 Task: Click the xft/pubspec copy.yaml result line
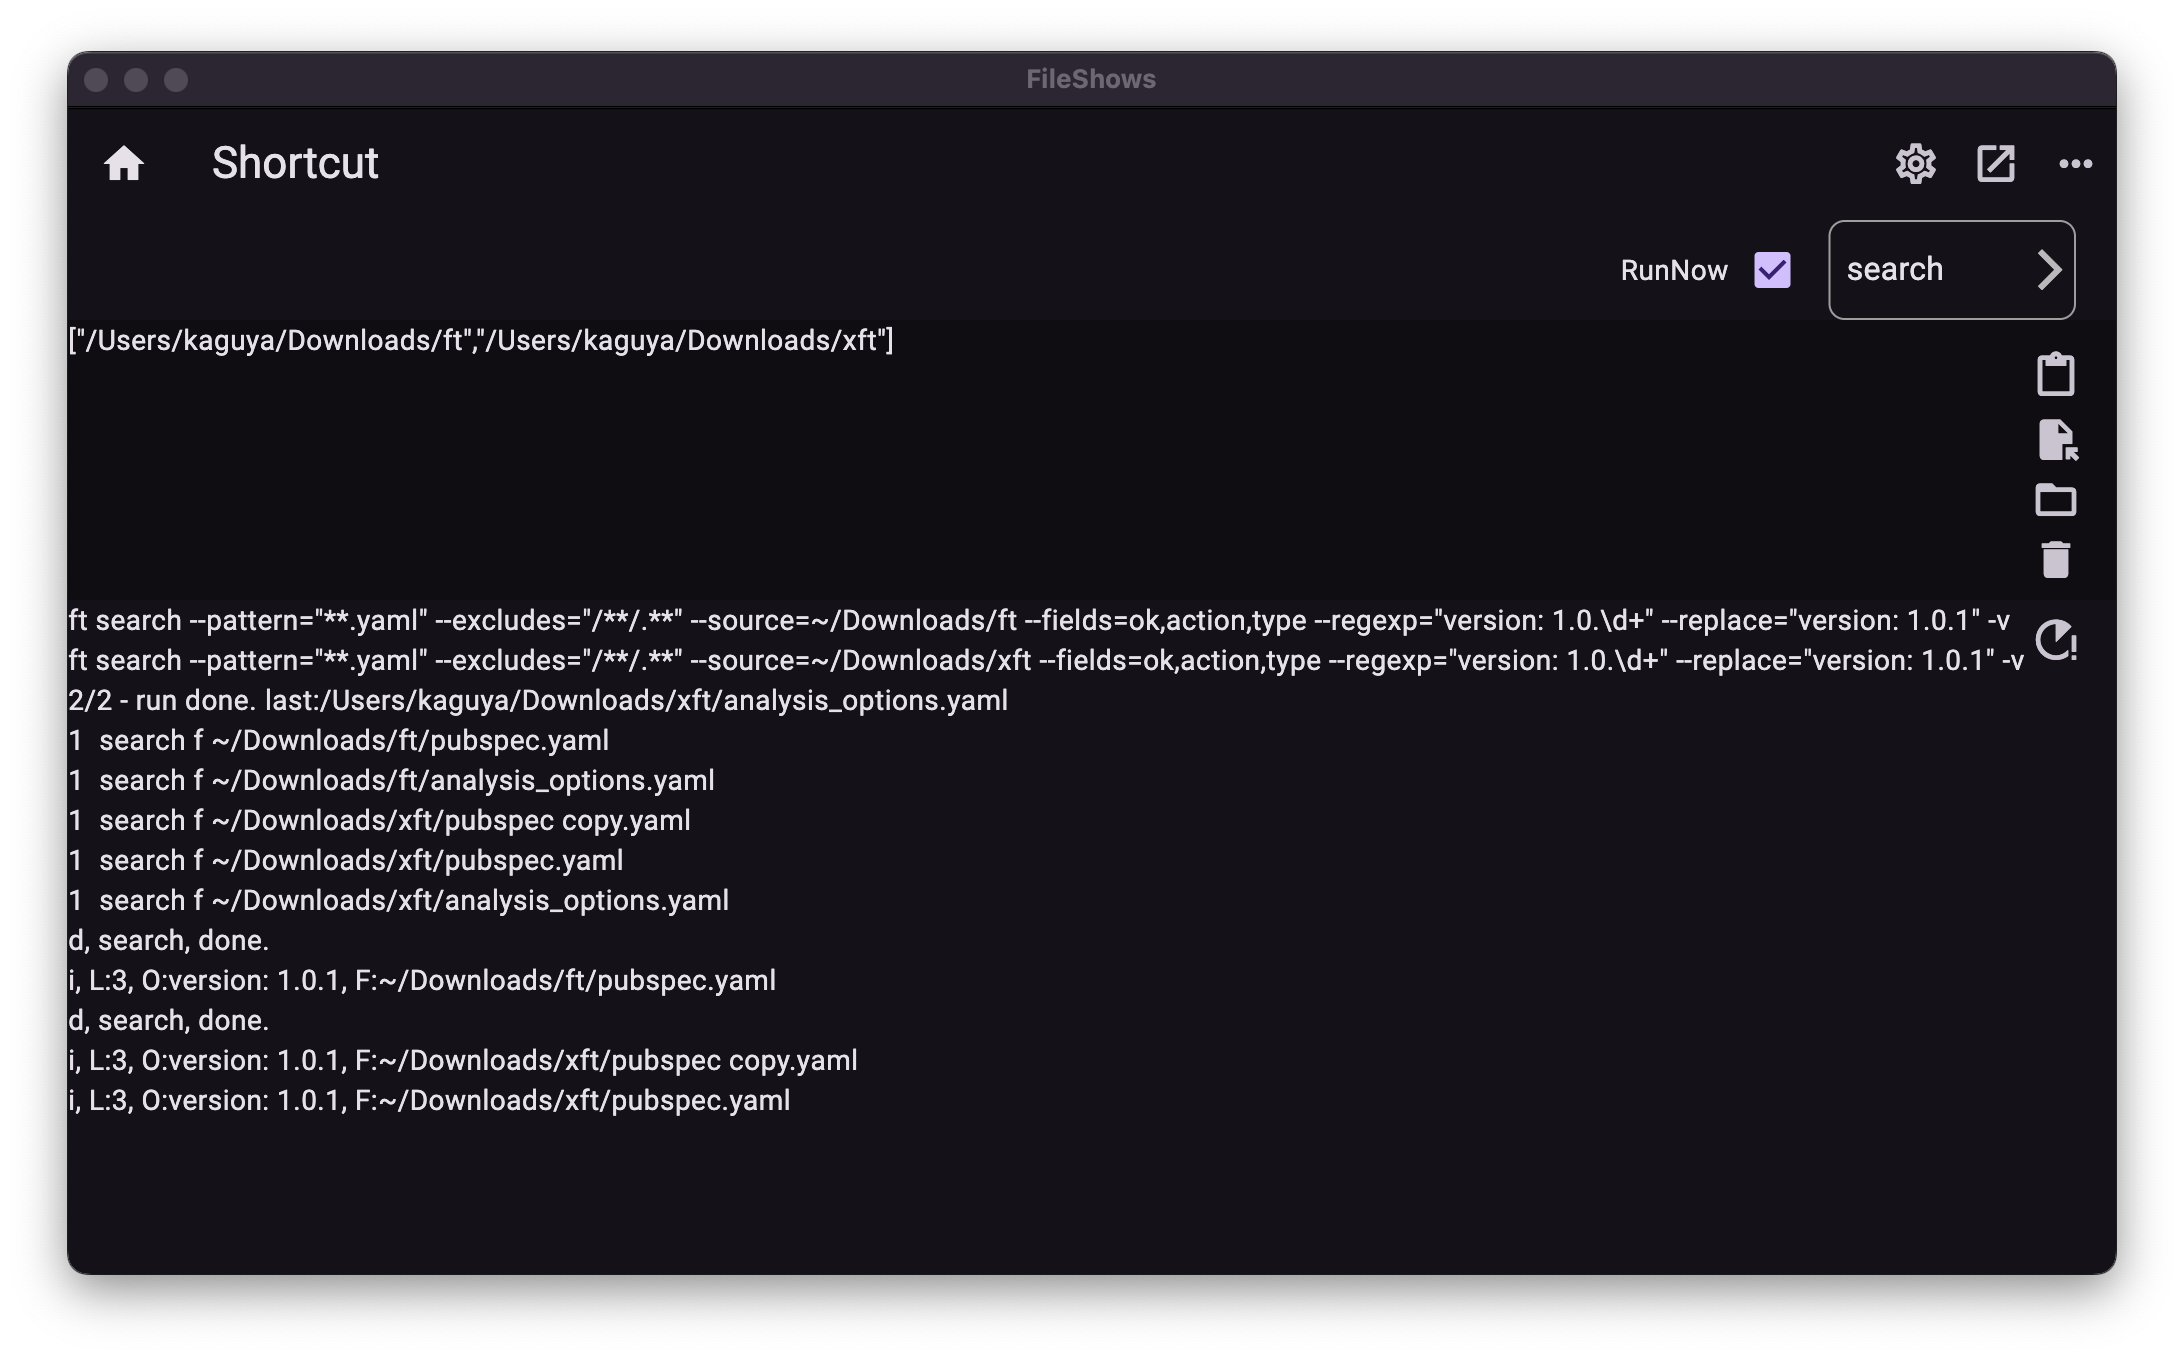tap(380, 821)
